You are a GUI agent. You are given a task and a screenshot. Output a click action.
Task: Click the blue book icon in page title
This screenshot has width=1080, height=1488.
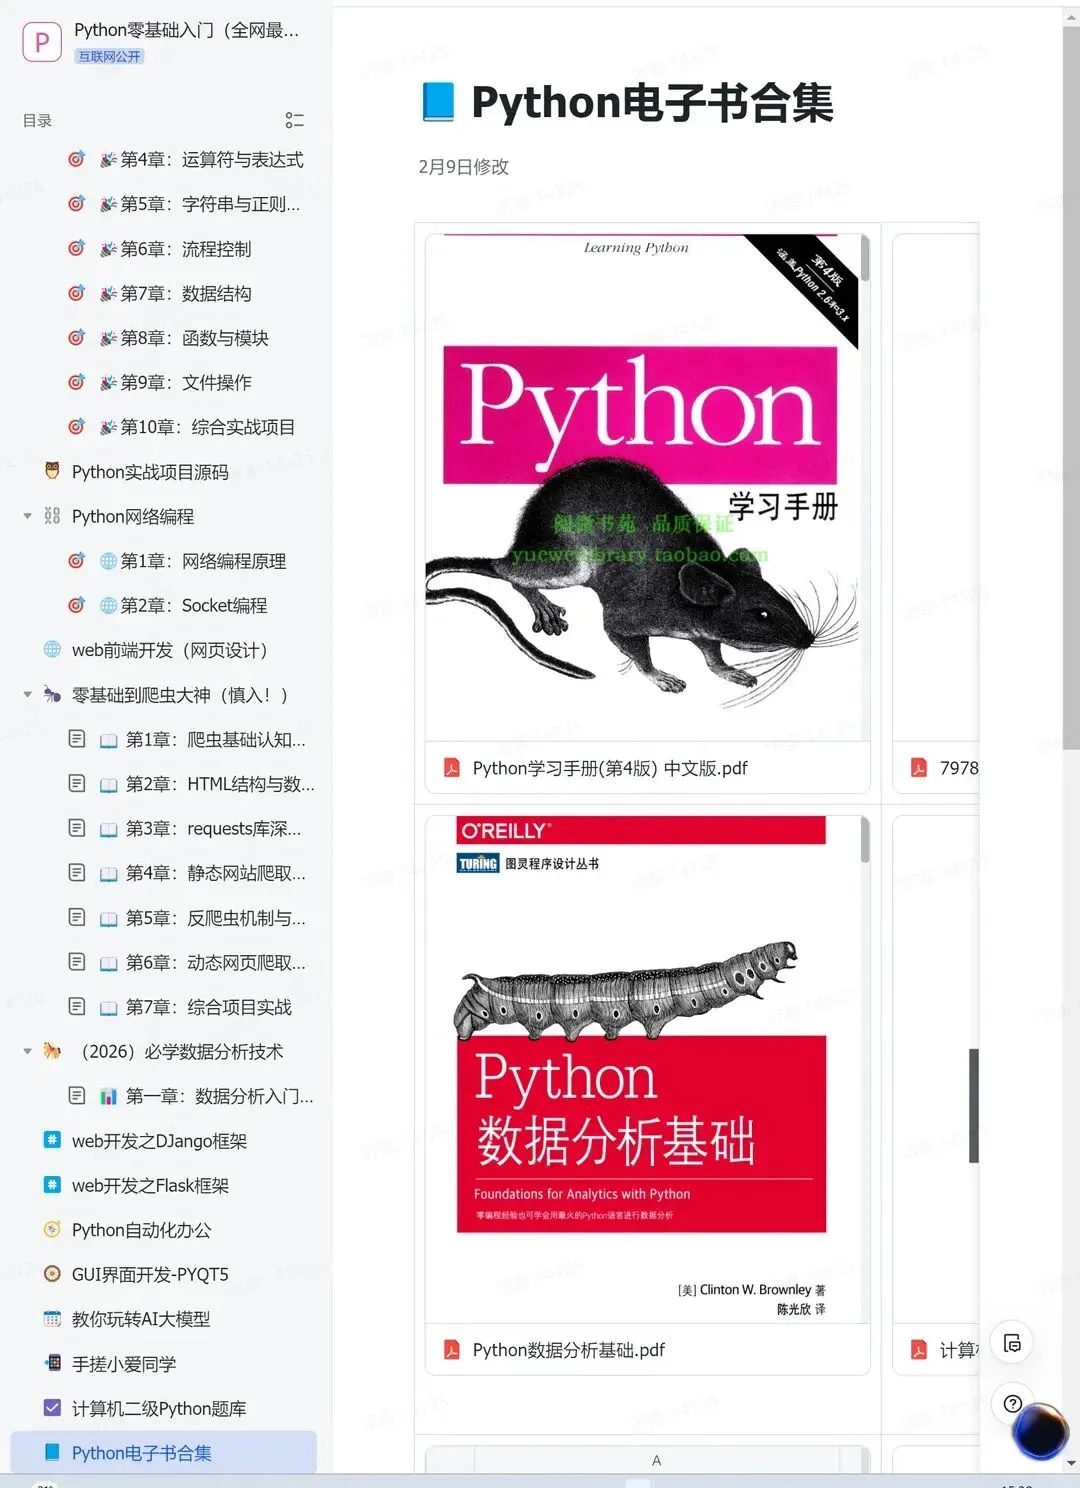pyautogui.click(x=439, y=102)
